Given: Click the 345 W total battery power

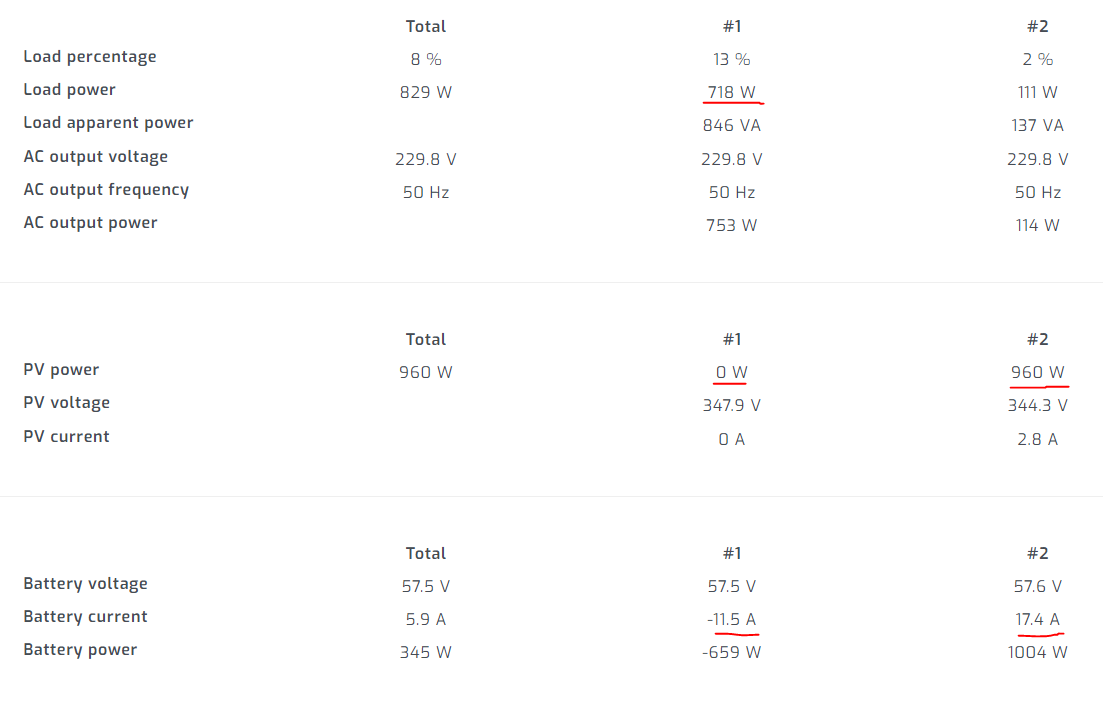Looking at the screenshot, I should [426, 652].
